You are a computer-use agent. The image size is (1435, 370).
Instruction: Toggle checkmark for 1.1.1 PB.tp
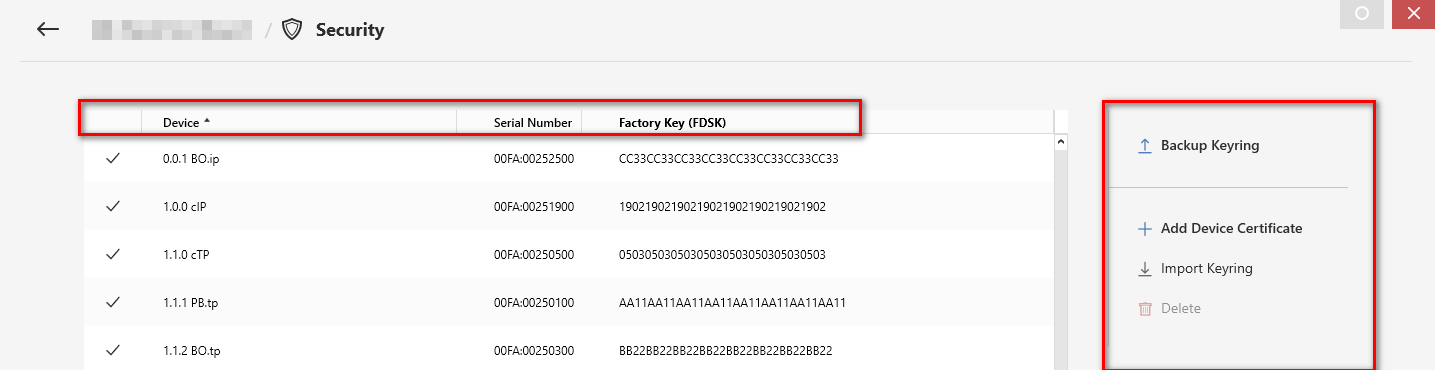point(113,302)
